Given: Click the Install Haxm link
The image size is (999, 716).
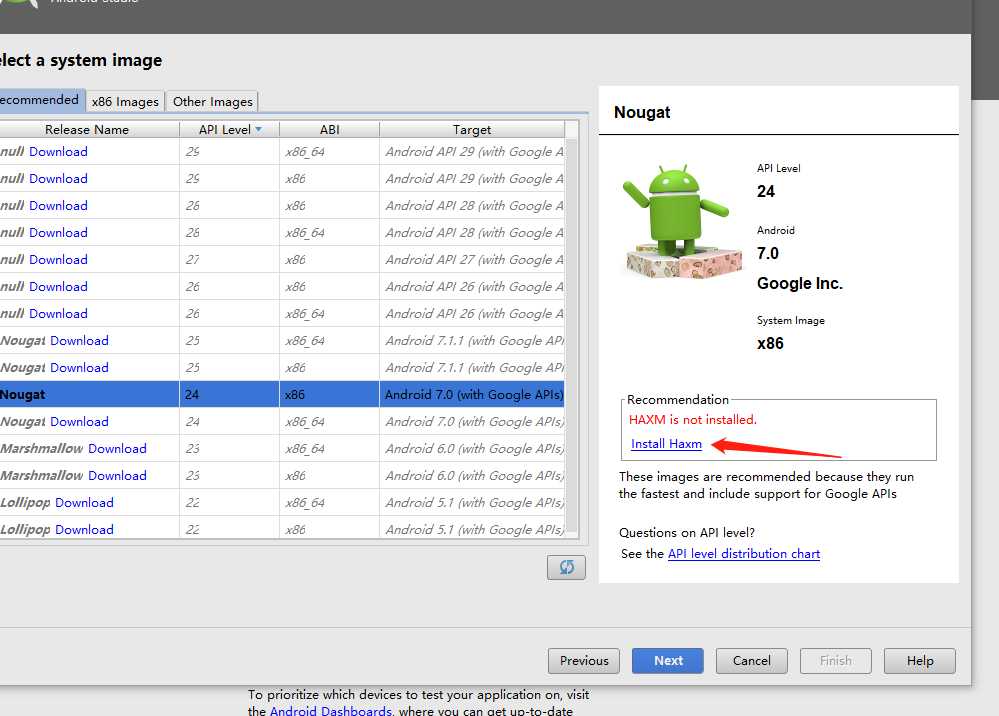Looking at the screenshot, I should click(666, 444).
